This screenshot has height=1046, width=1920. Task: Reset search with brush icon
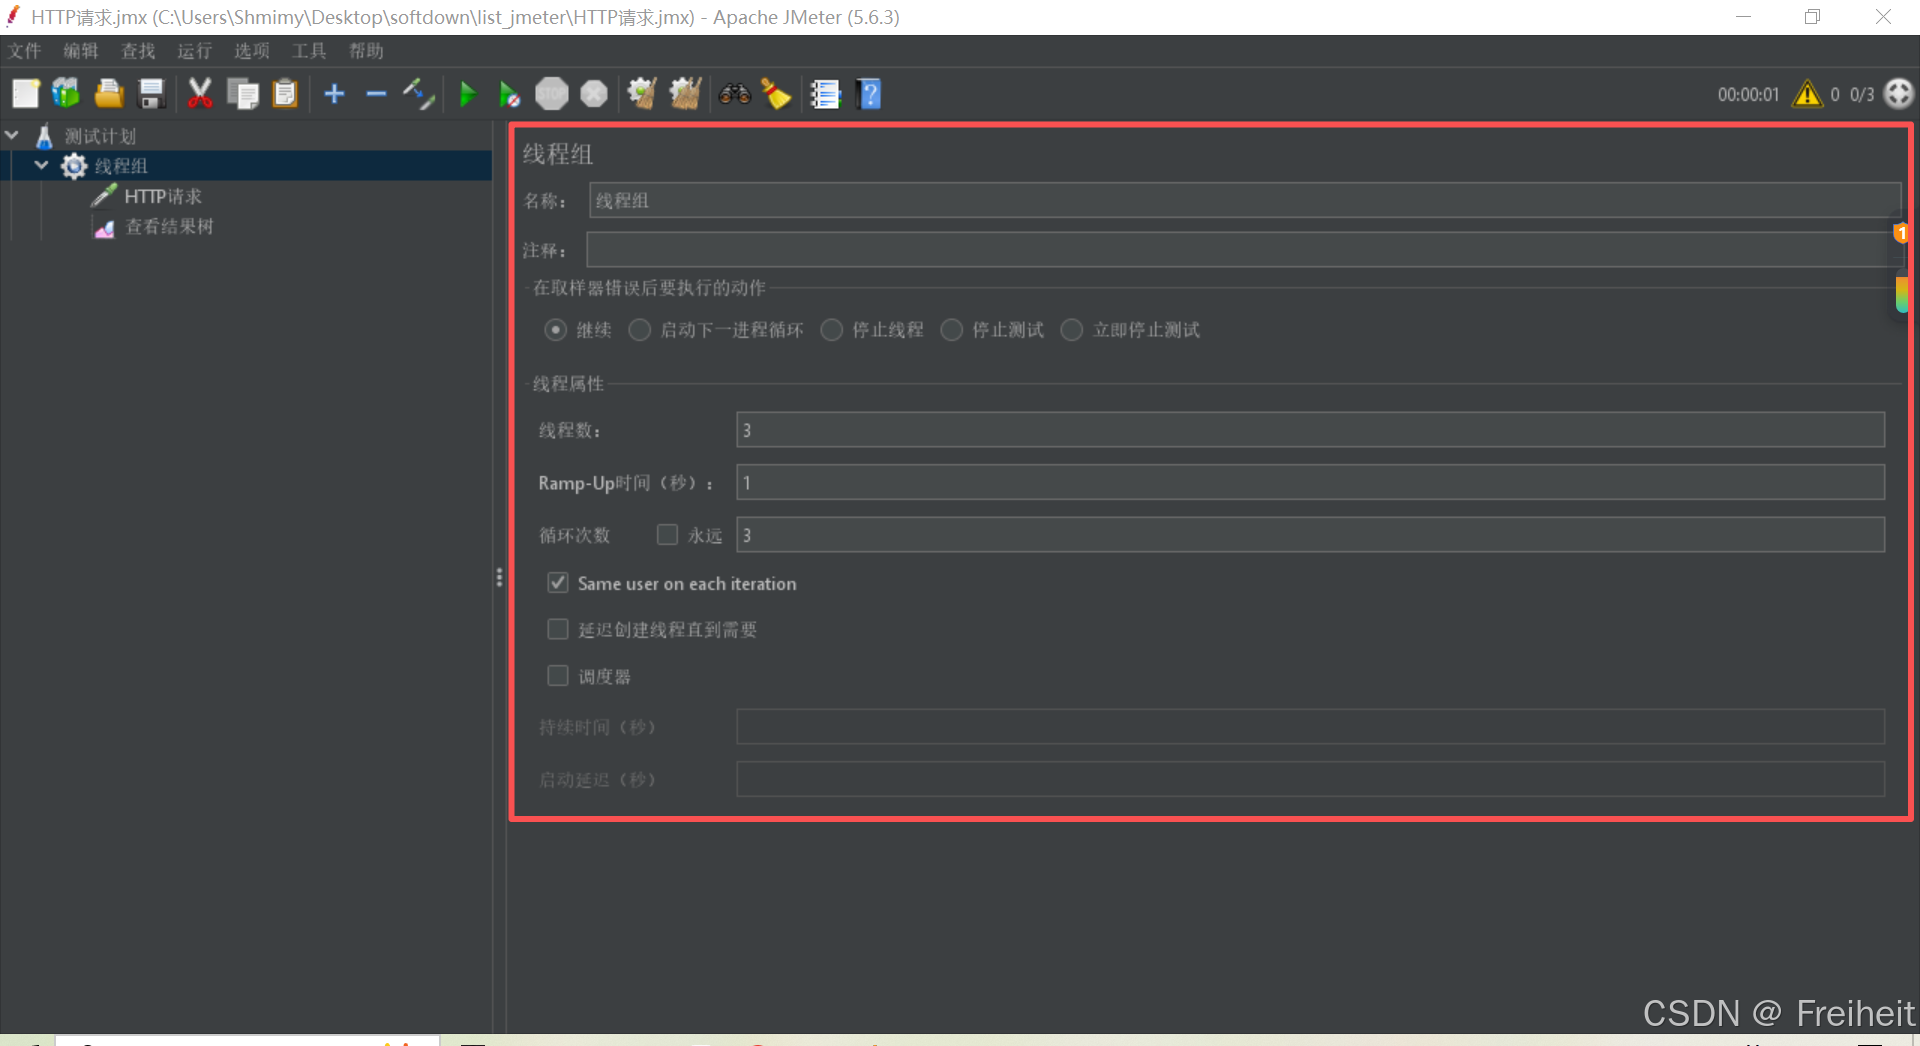point(776,94)
